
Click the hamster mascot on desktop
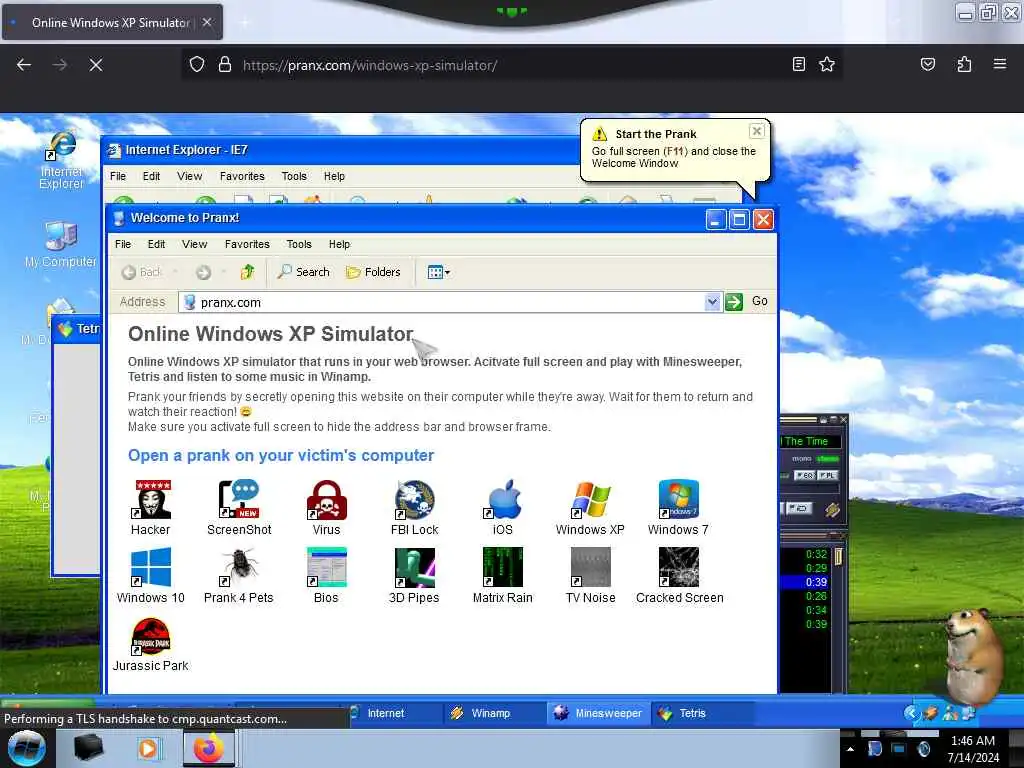[x=972, y=656]
